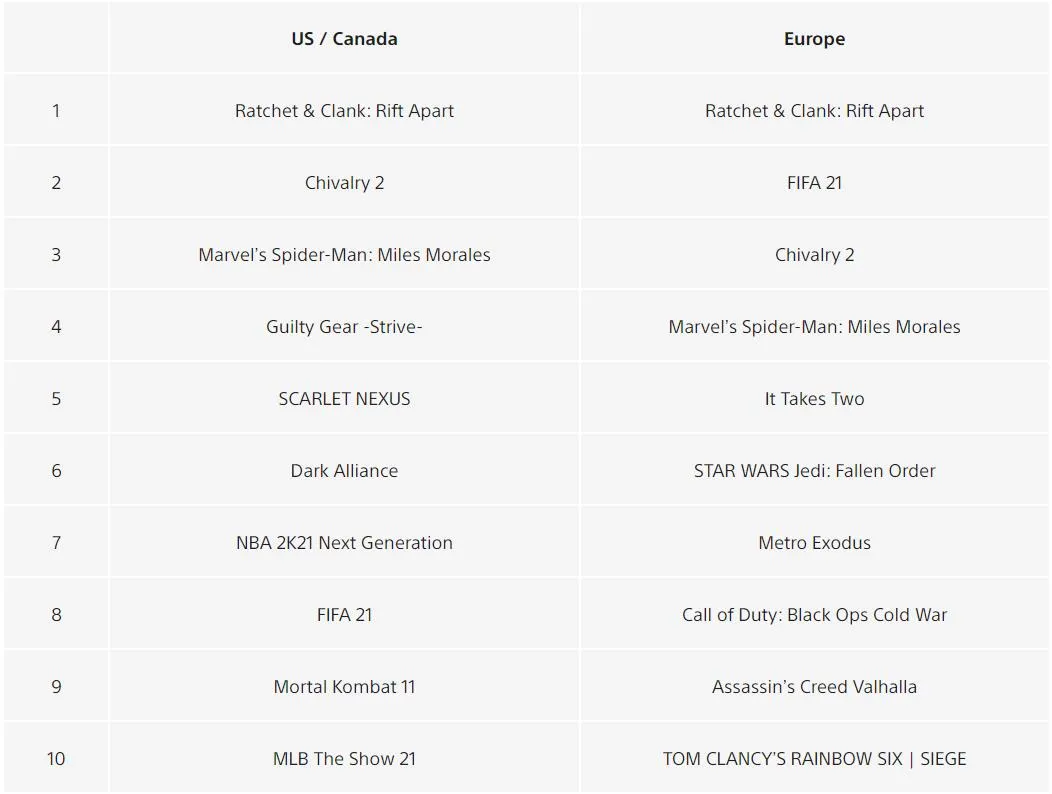Screen dimensions: 1052x794
Task: Select Ratchet & Clank in Europe column
Action: [814, 111]
